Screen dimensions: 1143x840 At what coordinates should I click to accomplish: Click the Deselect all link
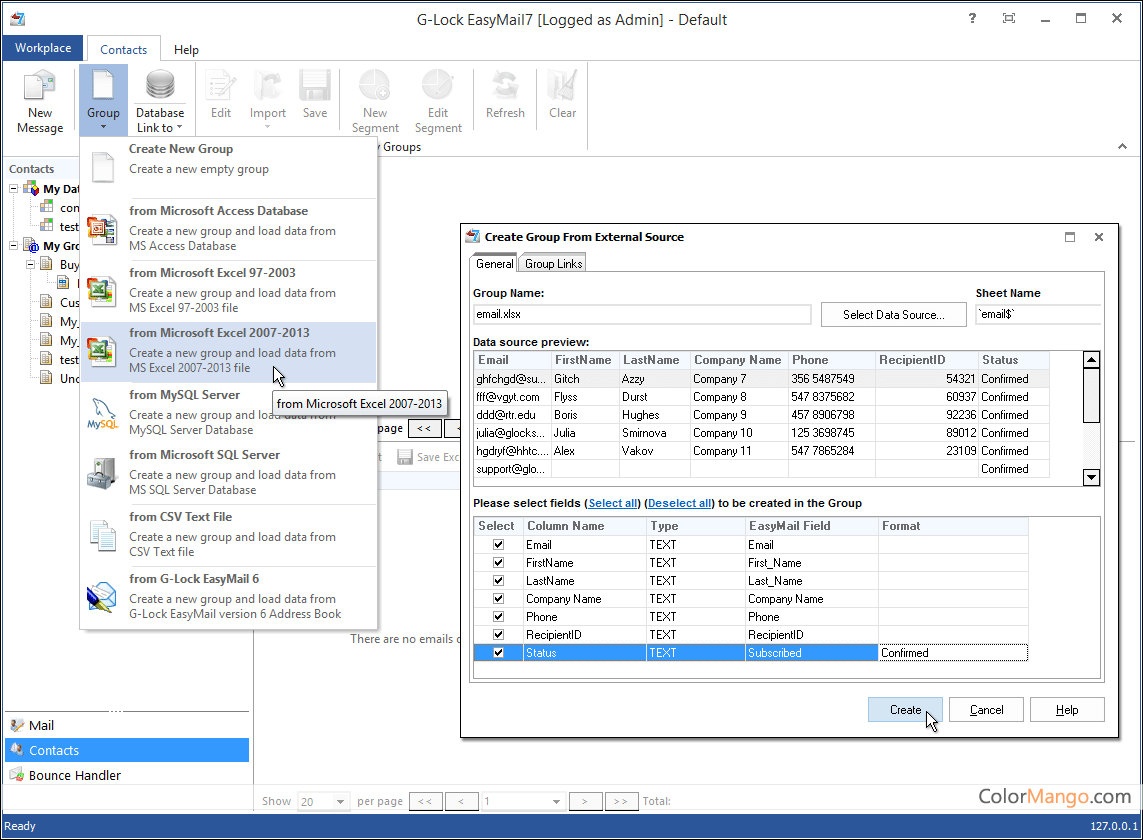pyautogui.click(x=681, y=503)
